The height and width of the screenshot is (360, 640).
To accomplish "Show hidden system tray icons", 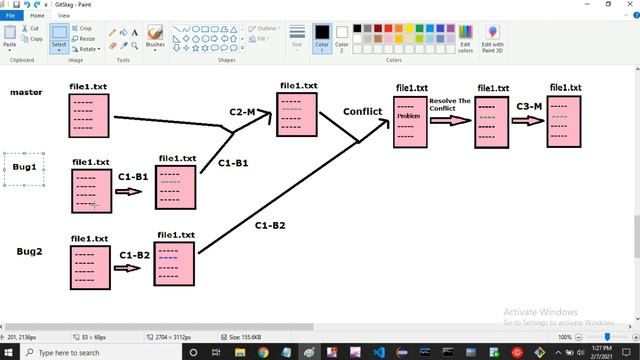I will [x=558, y=352].
